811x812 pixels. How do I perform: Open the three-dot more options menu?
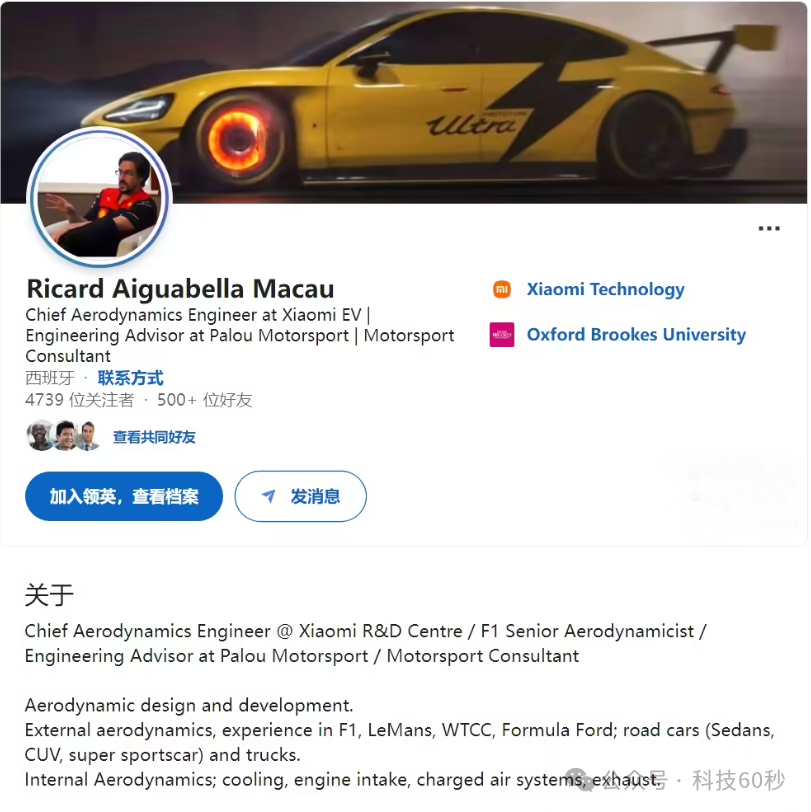(769, 228)
